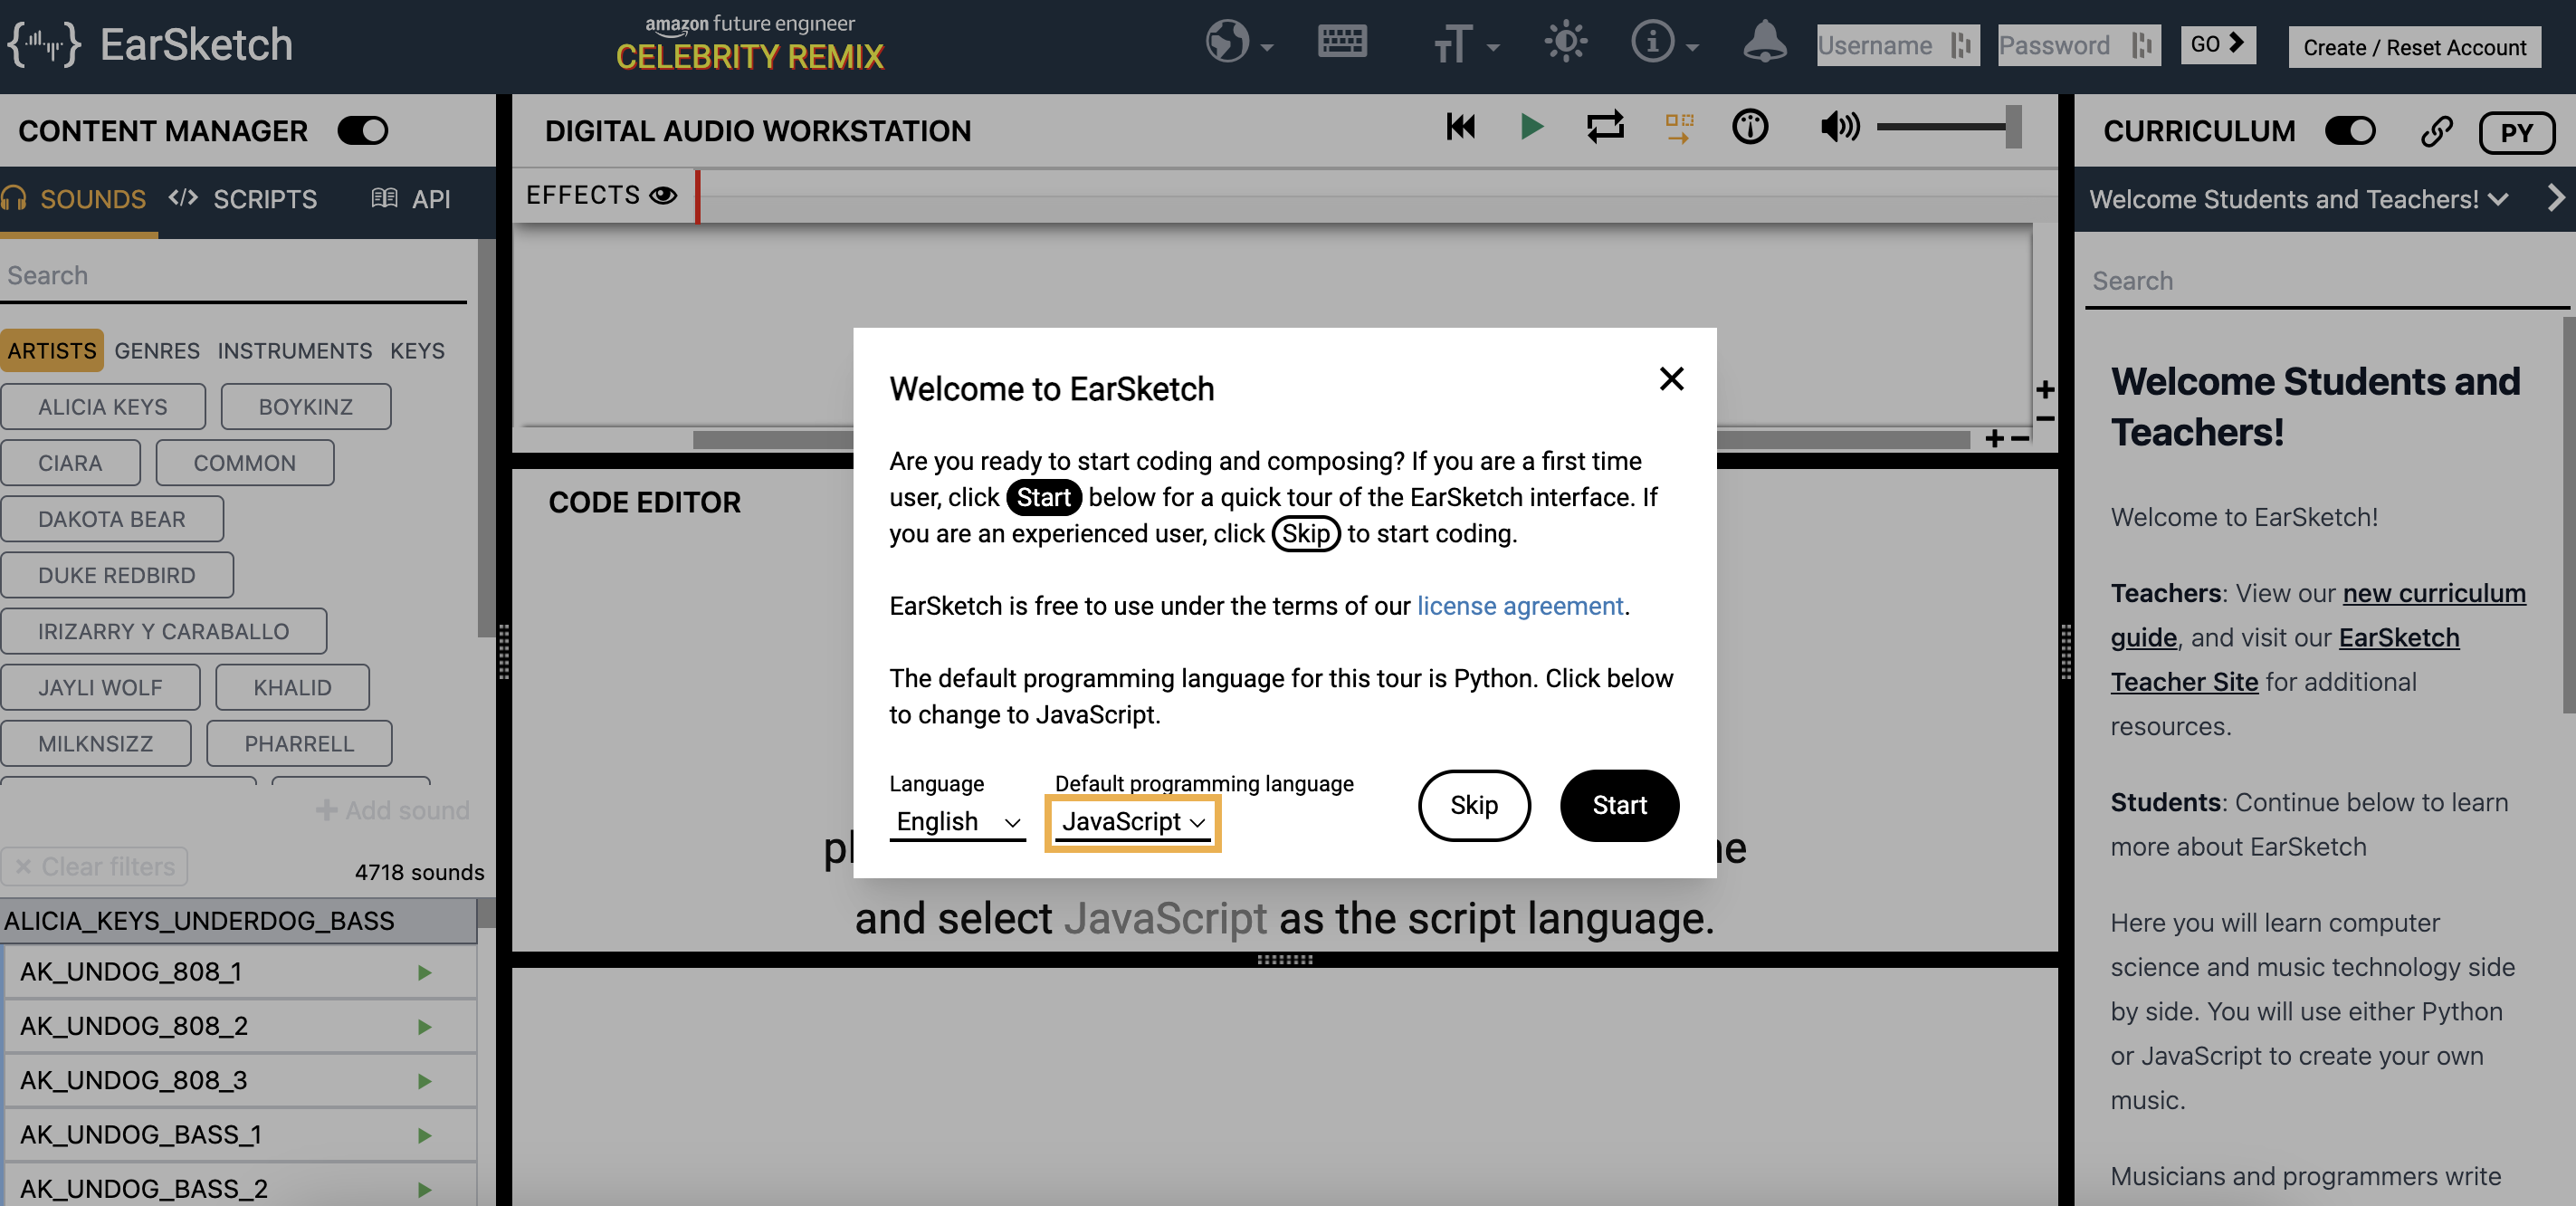Toggle loop playback icon
The height and width of the screenshot is (1206, 2576).
[x=1605, y=127]
